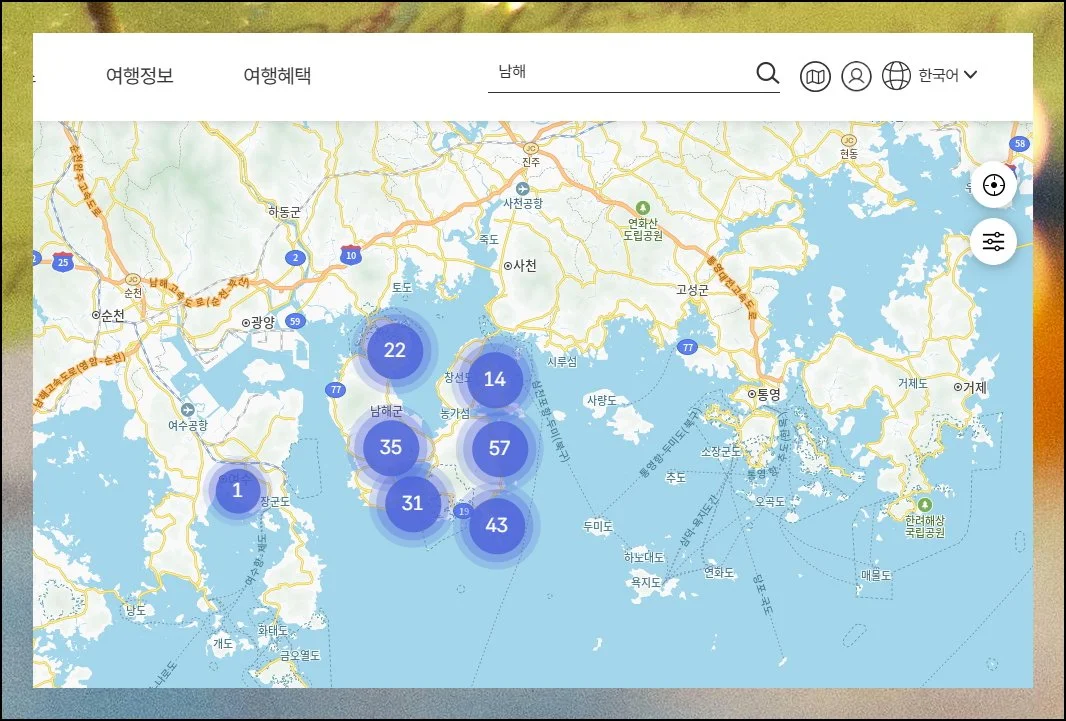Open the user profile icon
This screenshot has height=721, width=1066.
point(856,76)
